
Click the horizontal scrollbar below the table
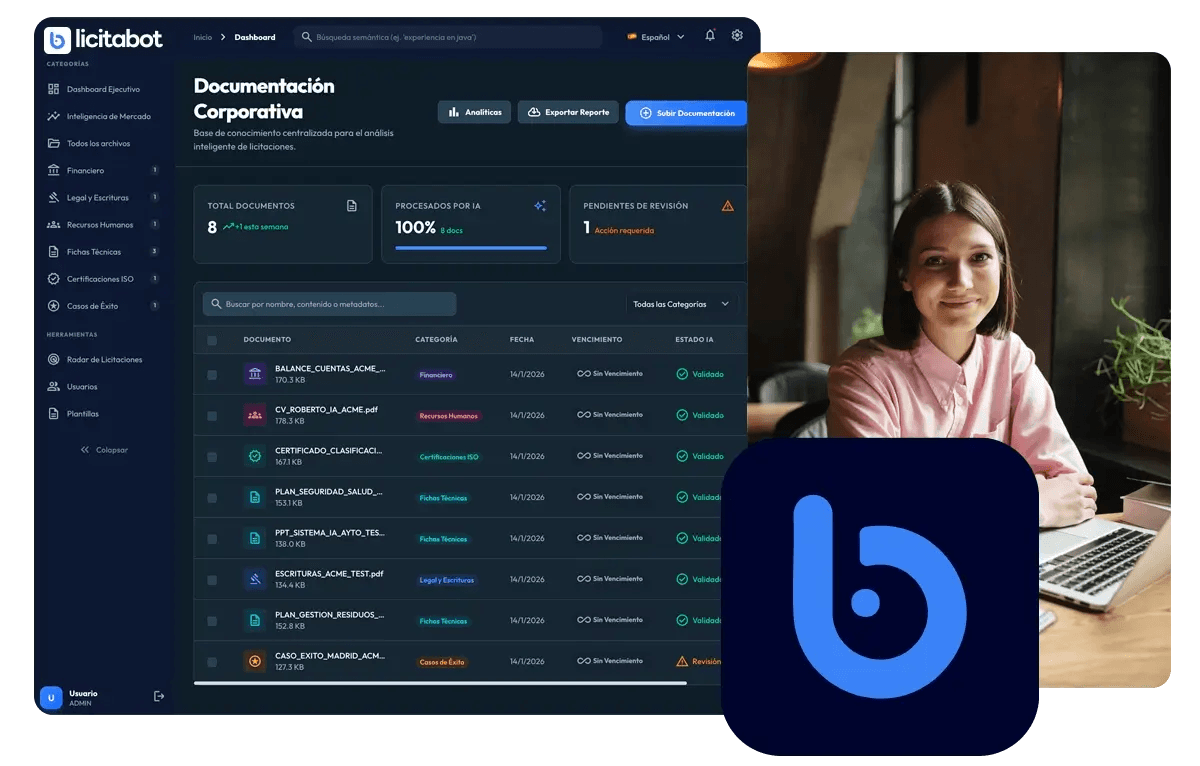(x=440, y=683)
